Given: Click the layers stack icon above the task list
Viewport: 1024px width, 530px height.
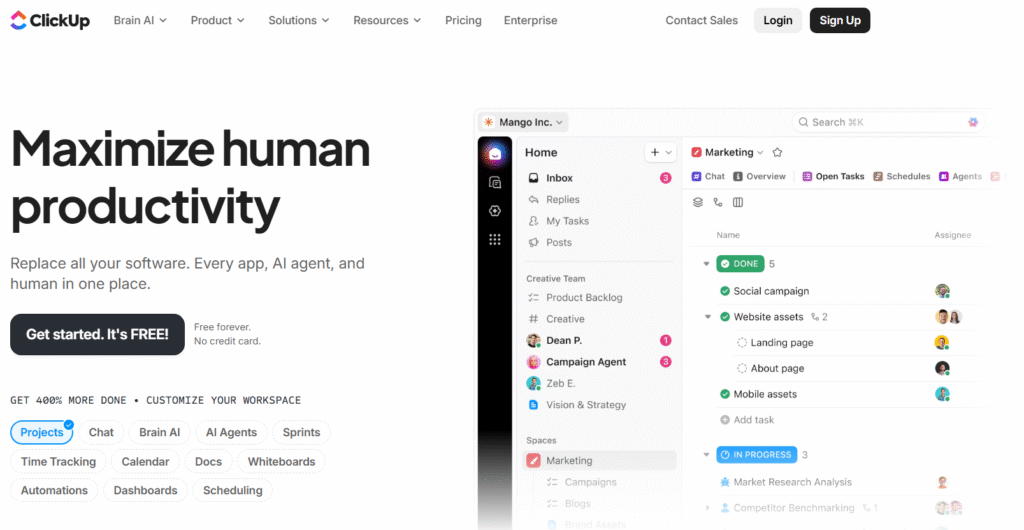Looking at the screenshot, I should coord(698,202).
